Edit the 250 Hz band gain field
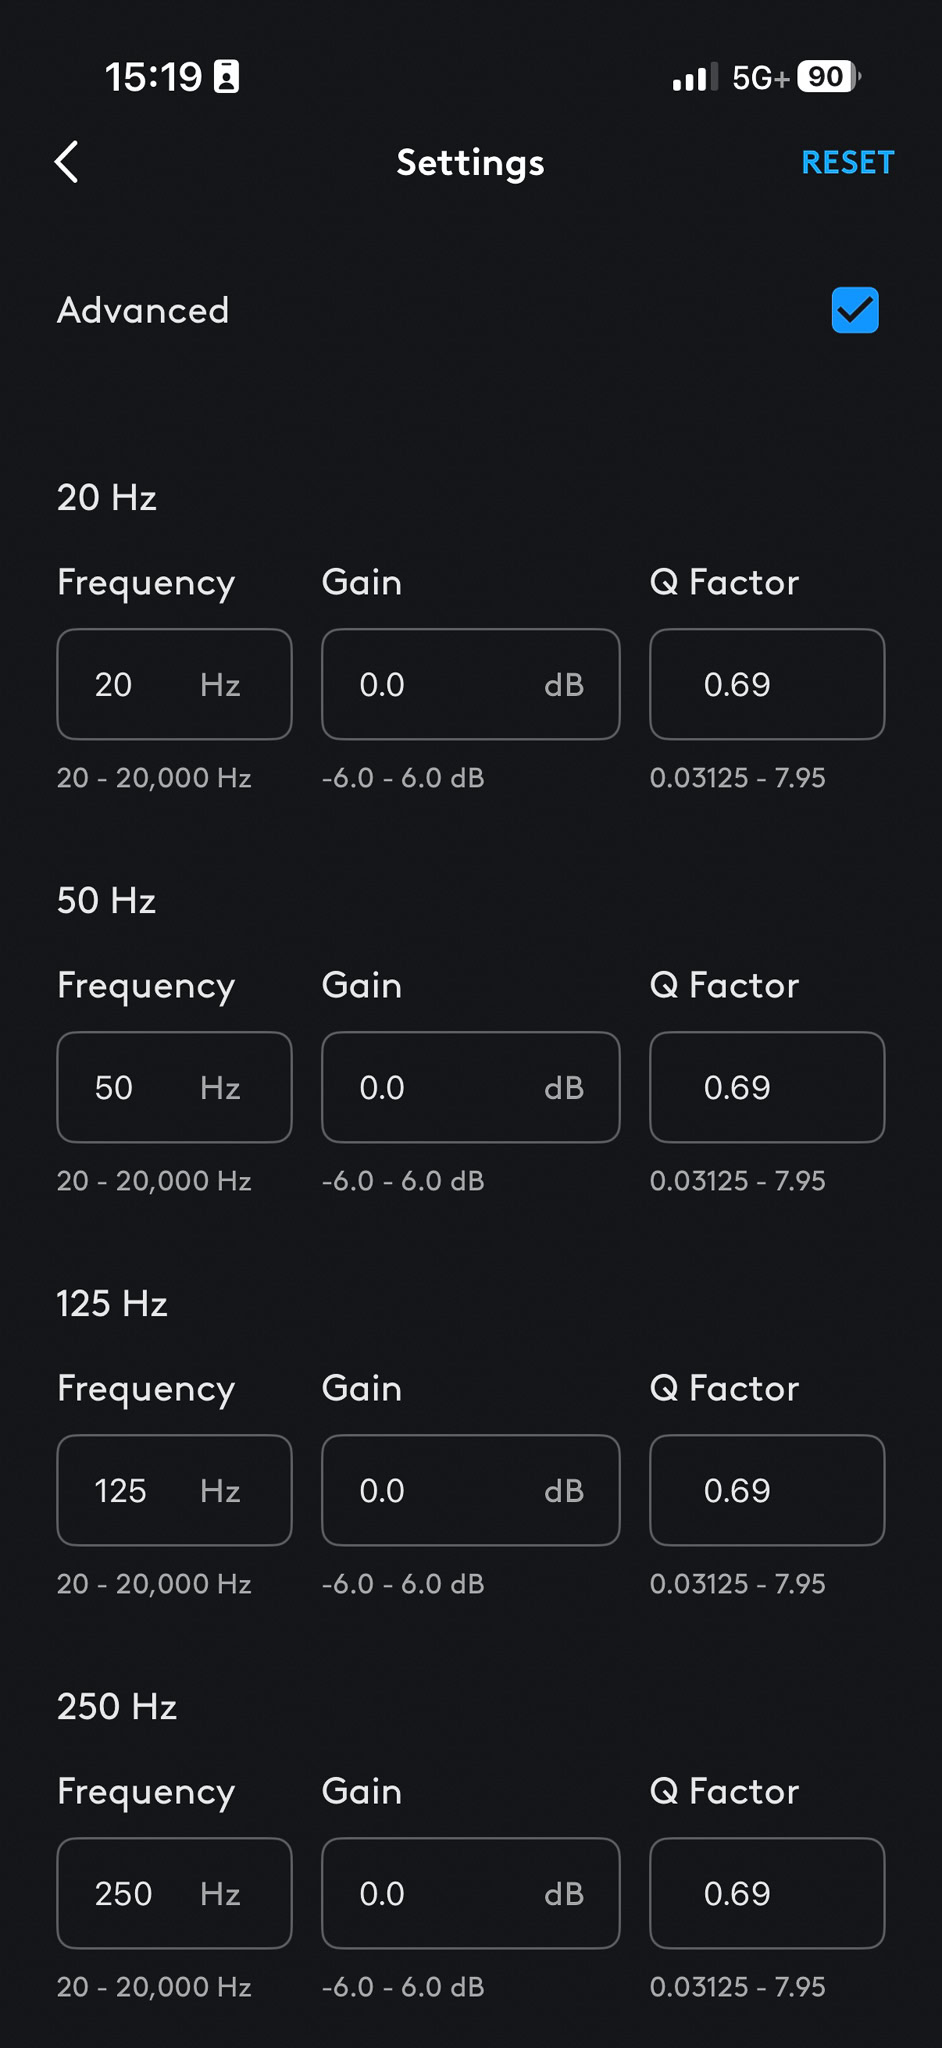 [470, 1894]
